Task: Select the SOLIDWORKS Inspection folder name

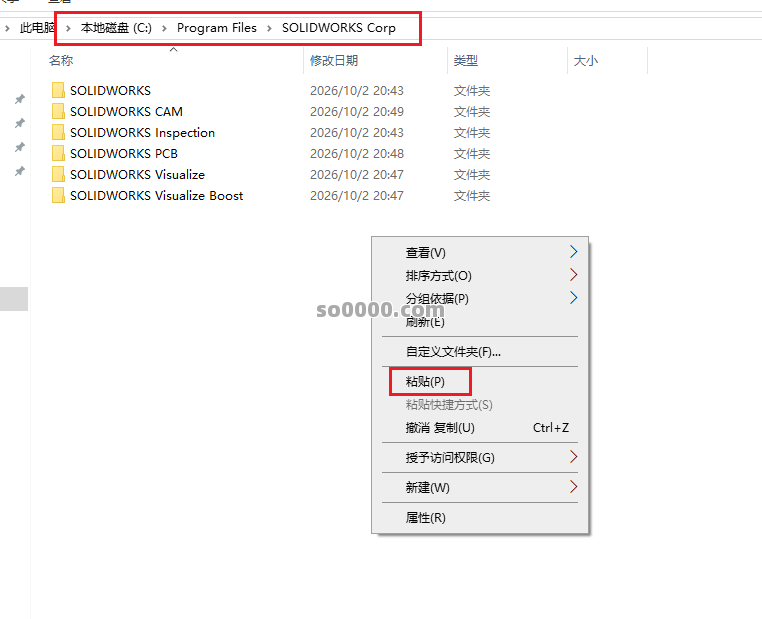Action: (x=142, y=132)
